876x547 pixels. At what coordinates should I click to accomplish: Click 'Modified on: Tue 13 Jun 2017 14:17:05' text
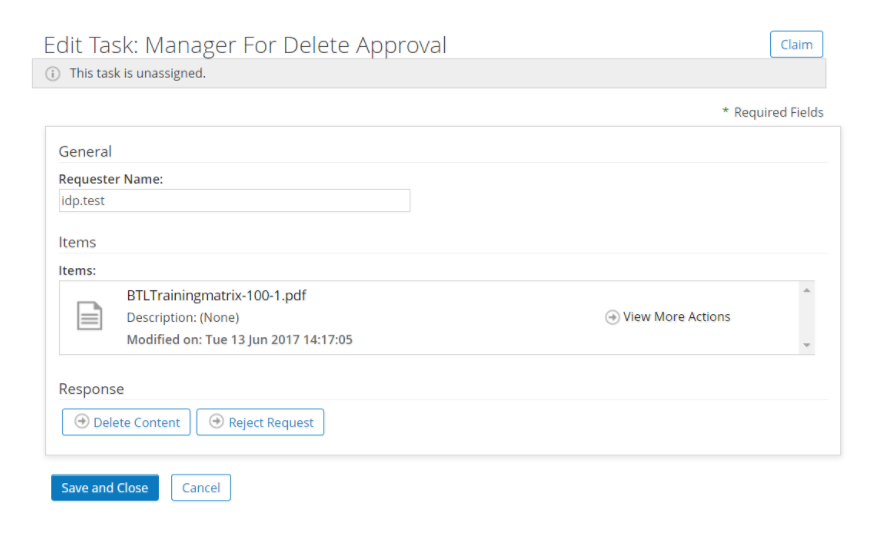[240, 340]
